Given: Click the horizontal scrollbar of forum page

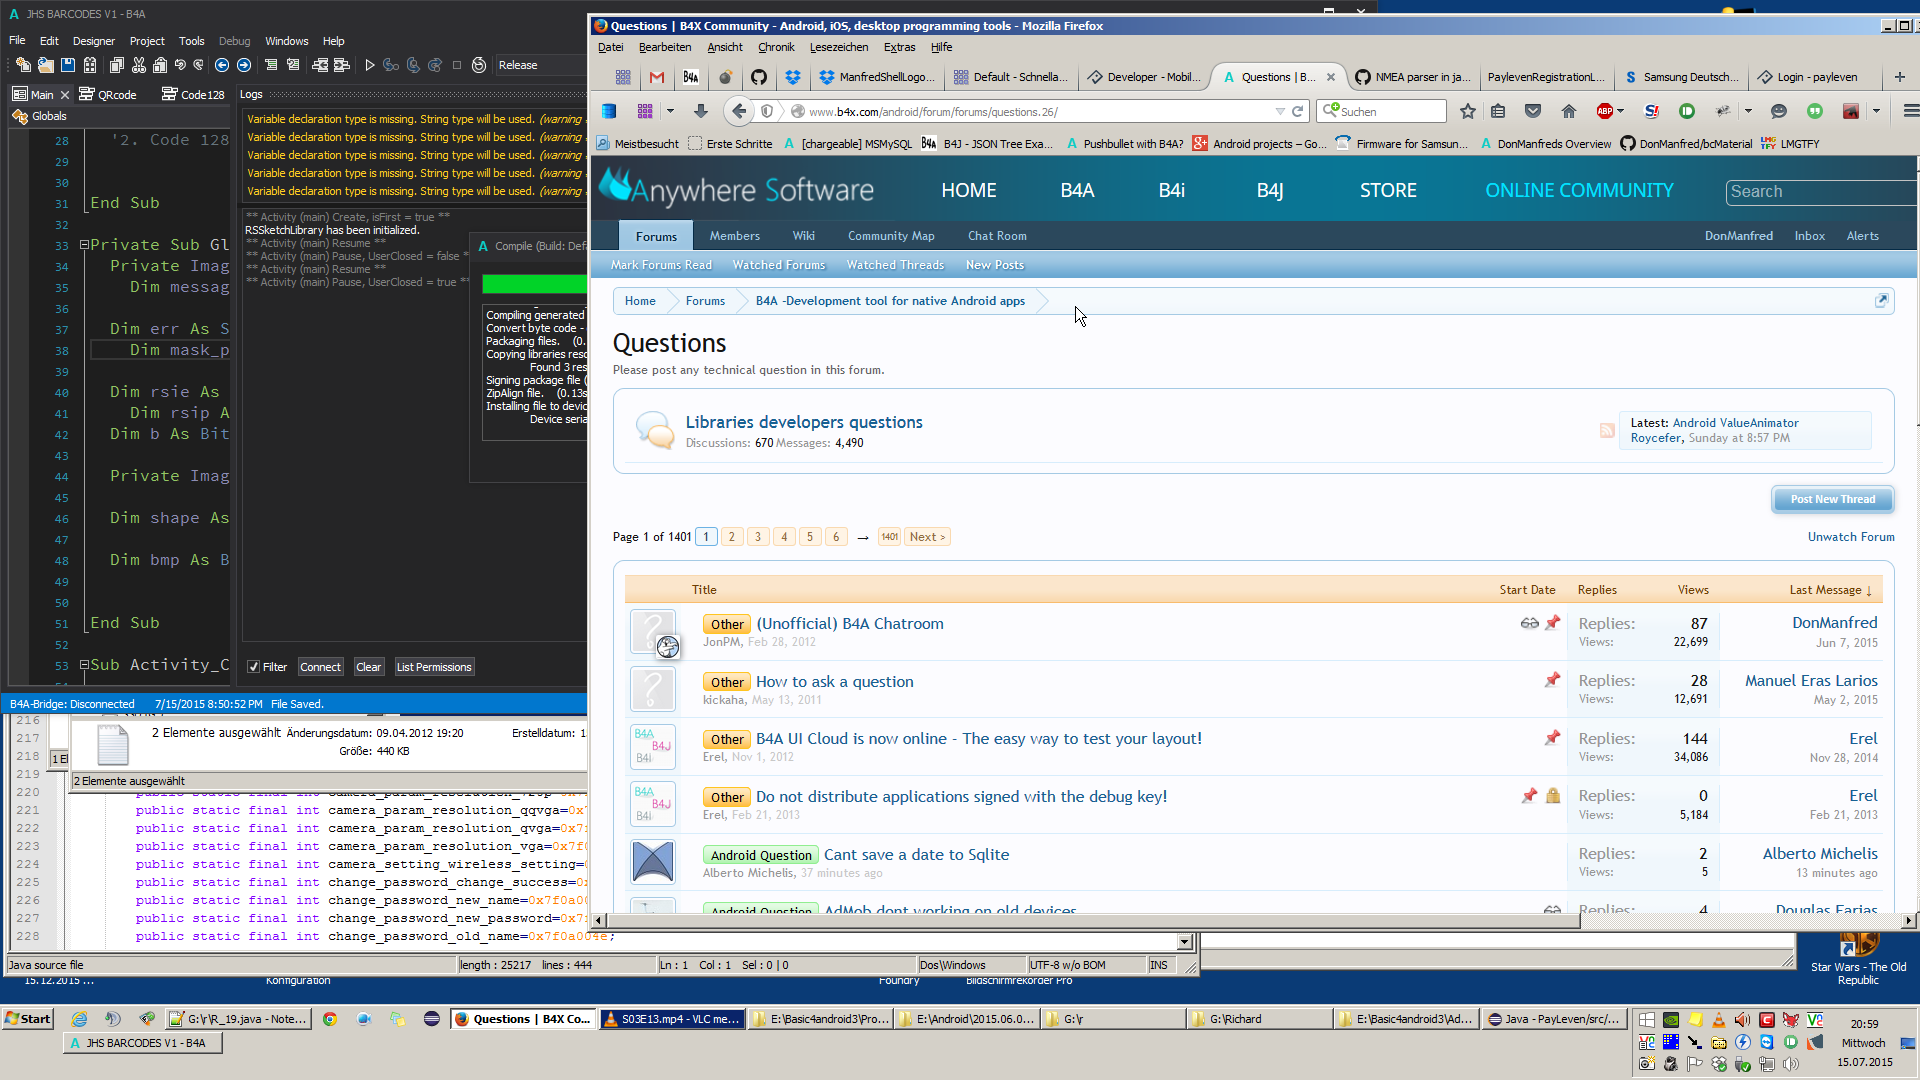Looking at the screenshot, I should 1090,920.
